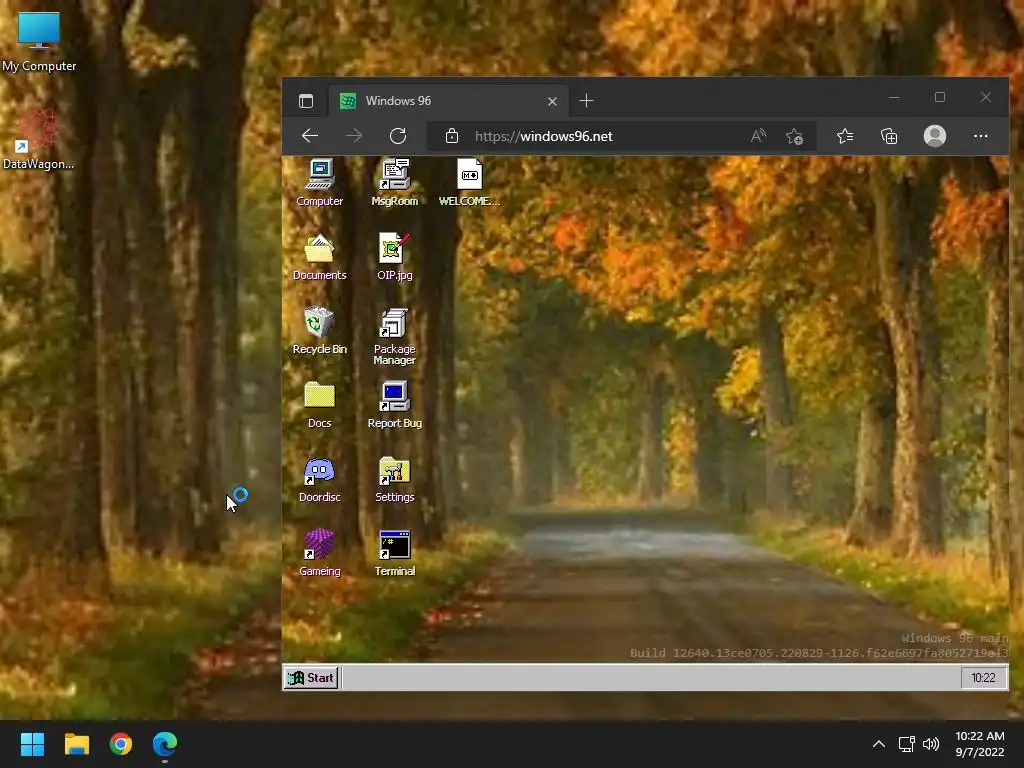Launch the Terminal shortcut
The height and width of the screenshot is (768, 1024).
(394, 552)
